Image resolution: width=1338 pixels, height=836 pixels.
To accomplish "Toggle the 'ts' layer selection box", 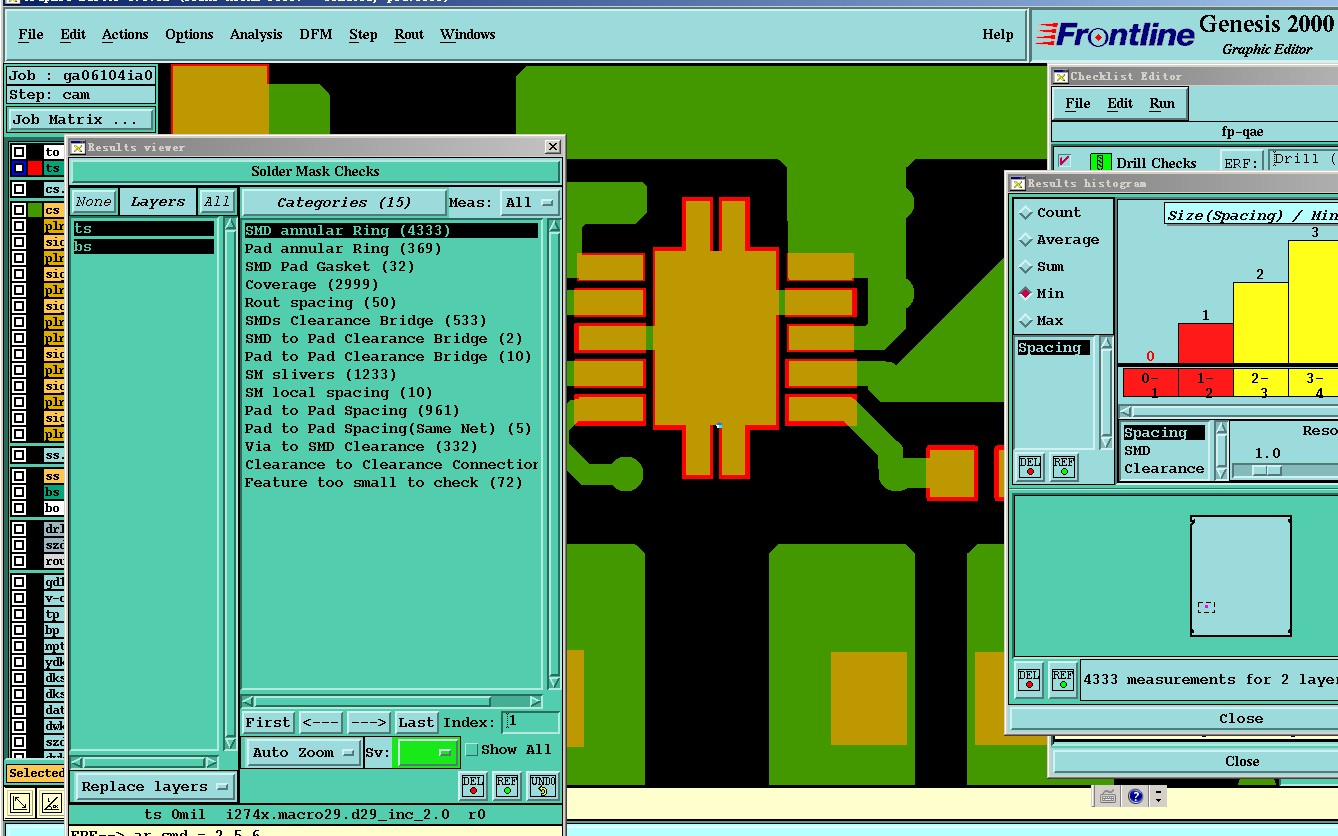I will [19, 169].
